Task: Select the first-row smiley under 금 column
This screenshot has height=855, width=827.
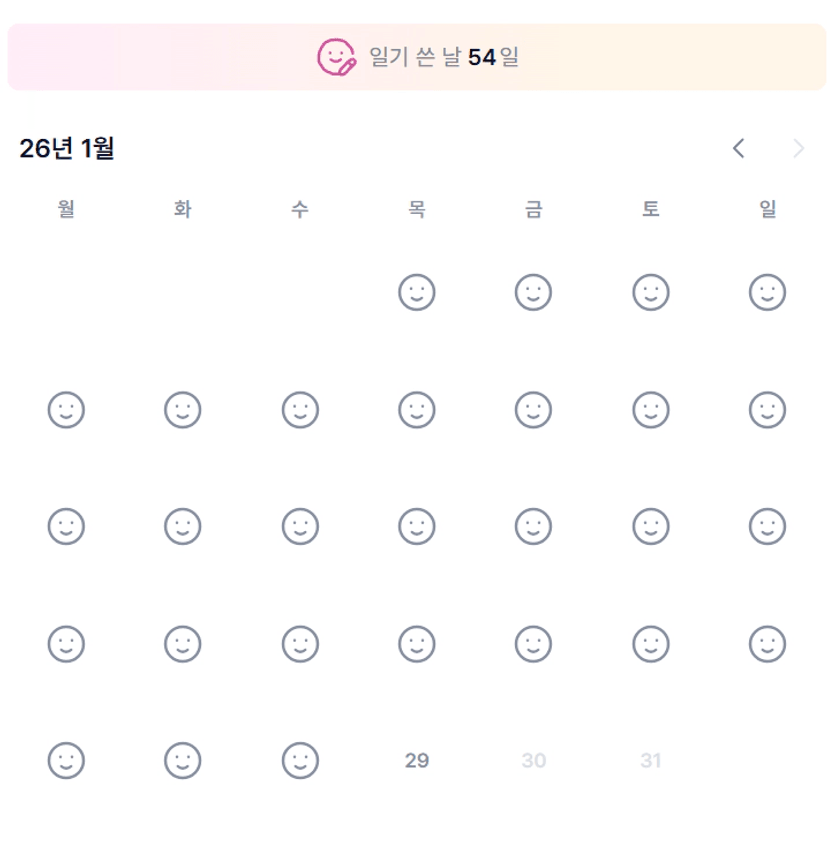Action: (x=534, y=293)
